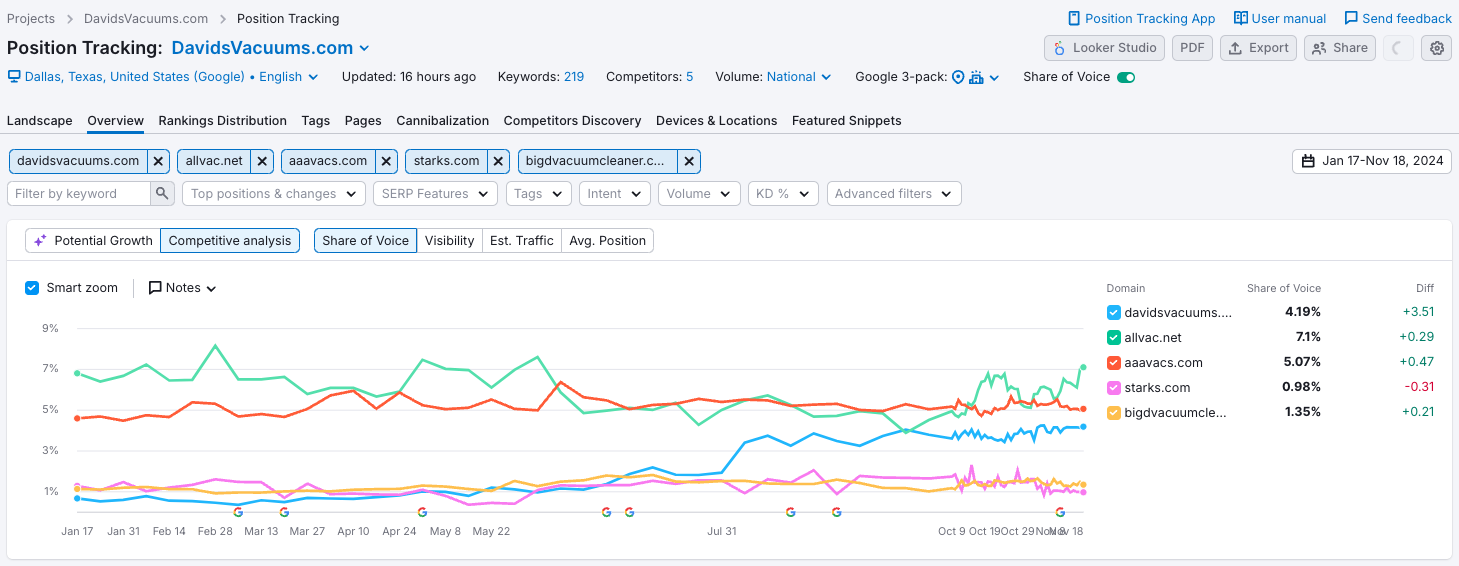The width and height of the screenshot is (1459, 566).
Task: Open the Notes dropdown
Action: (182, 288)
